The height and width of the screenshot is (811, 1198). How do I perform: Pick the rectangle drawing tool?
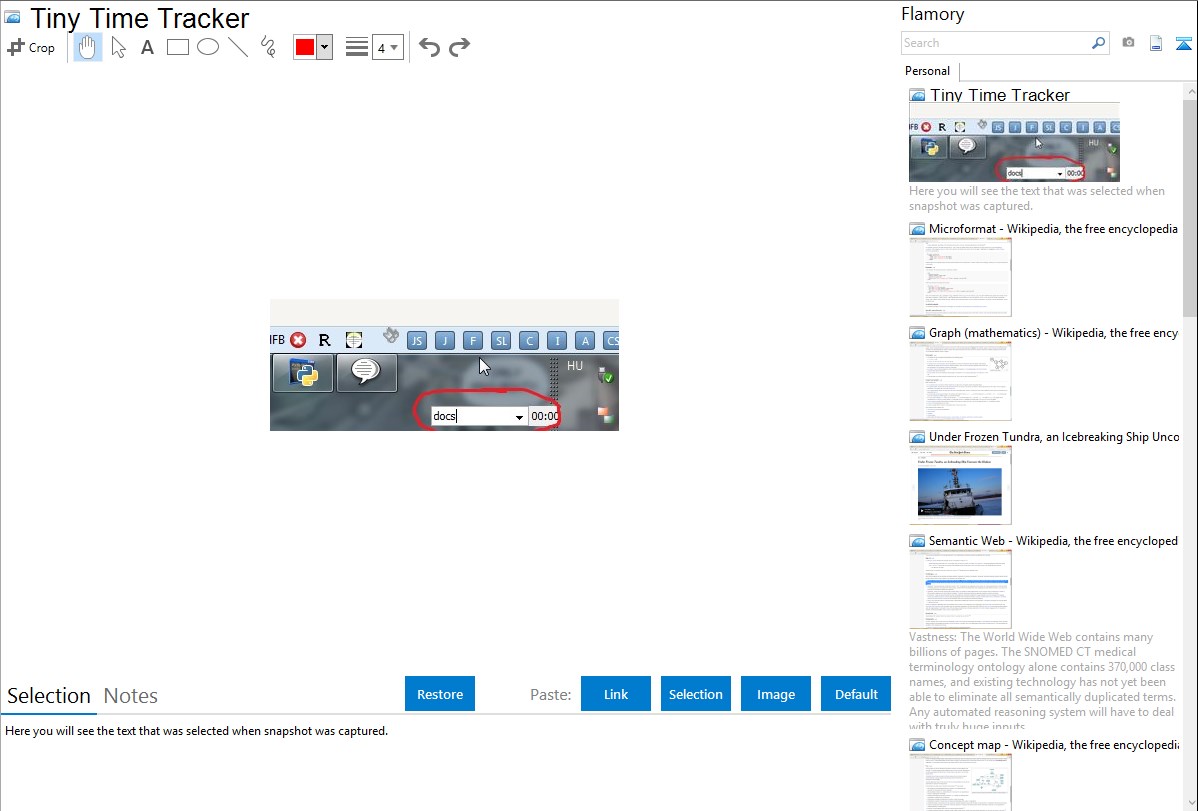pyautogui.click(x=177, y=47)
